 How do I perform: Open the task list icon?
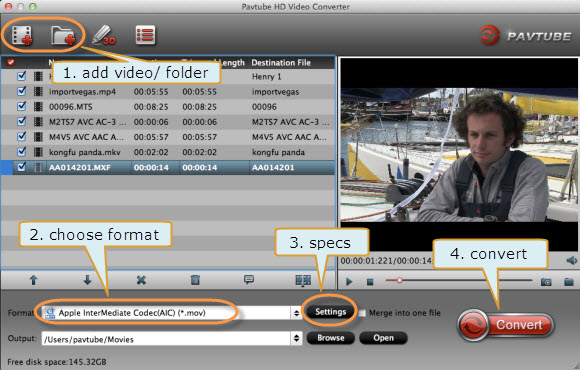pos(145,35)
